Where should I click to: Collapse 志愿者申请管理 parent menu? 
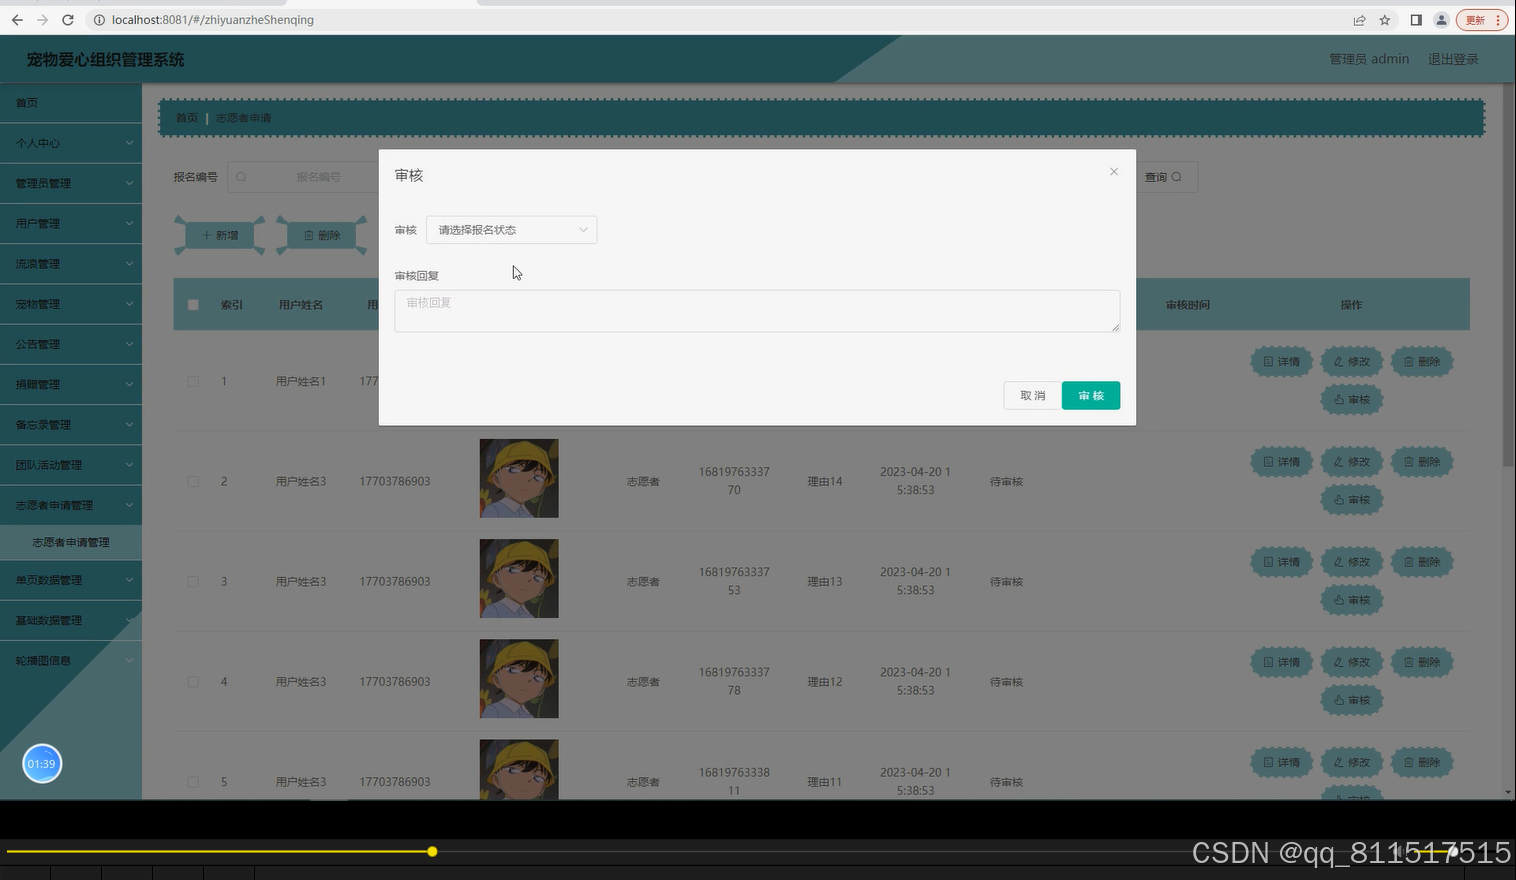click(x=70, y=505)
